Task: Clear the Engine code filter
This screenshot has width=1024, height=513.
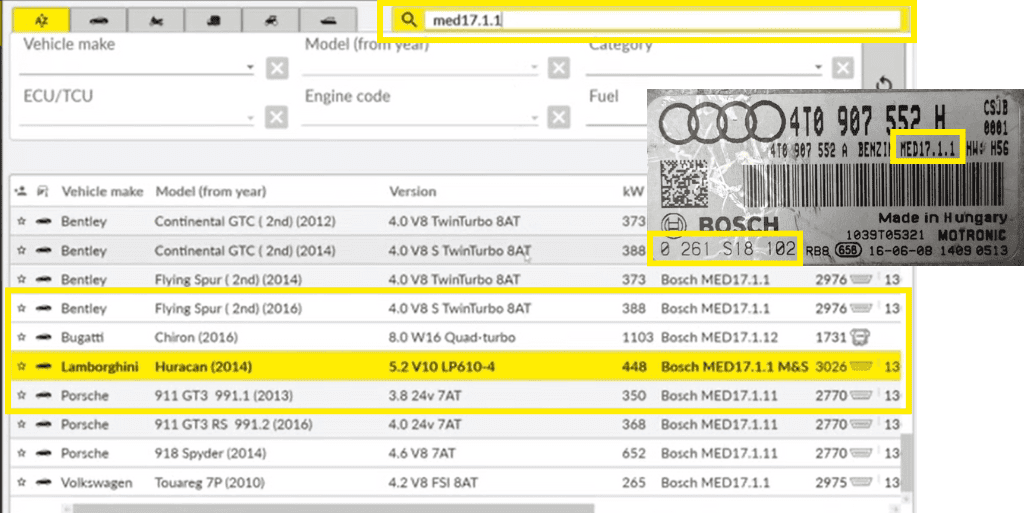Action: pyautogui.click(x=559, y=118)
